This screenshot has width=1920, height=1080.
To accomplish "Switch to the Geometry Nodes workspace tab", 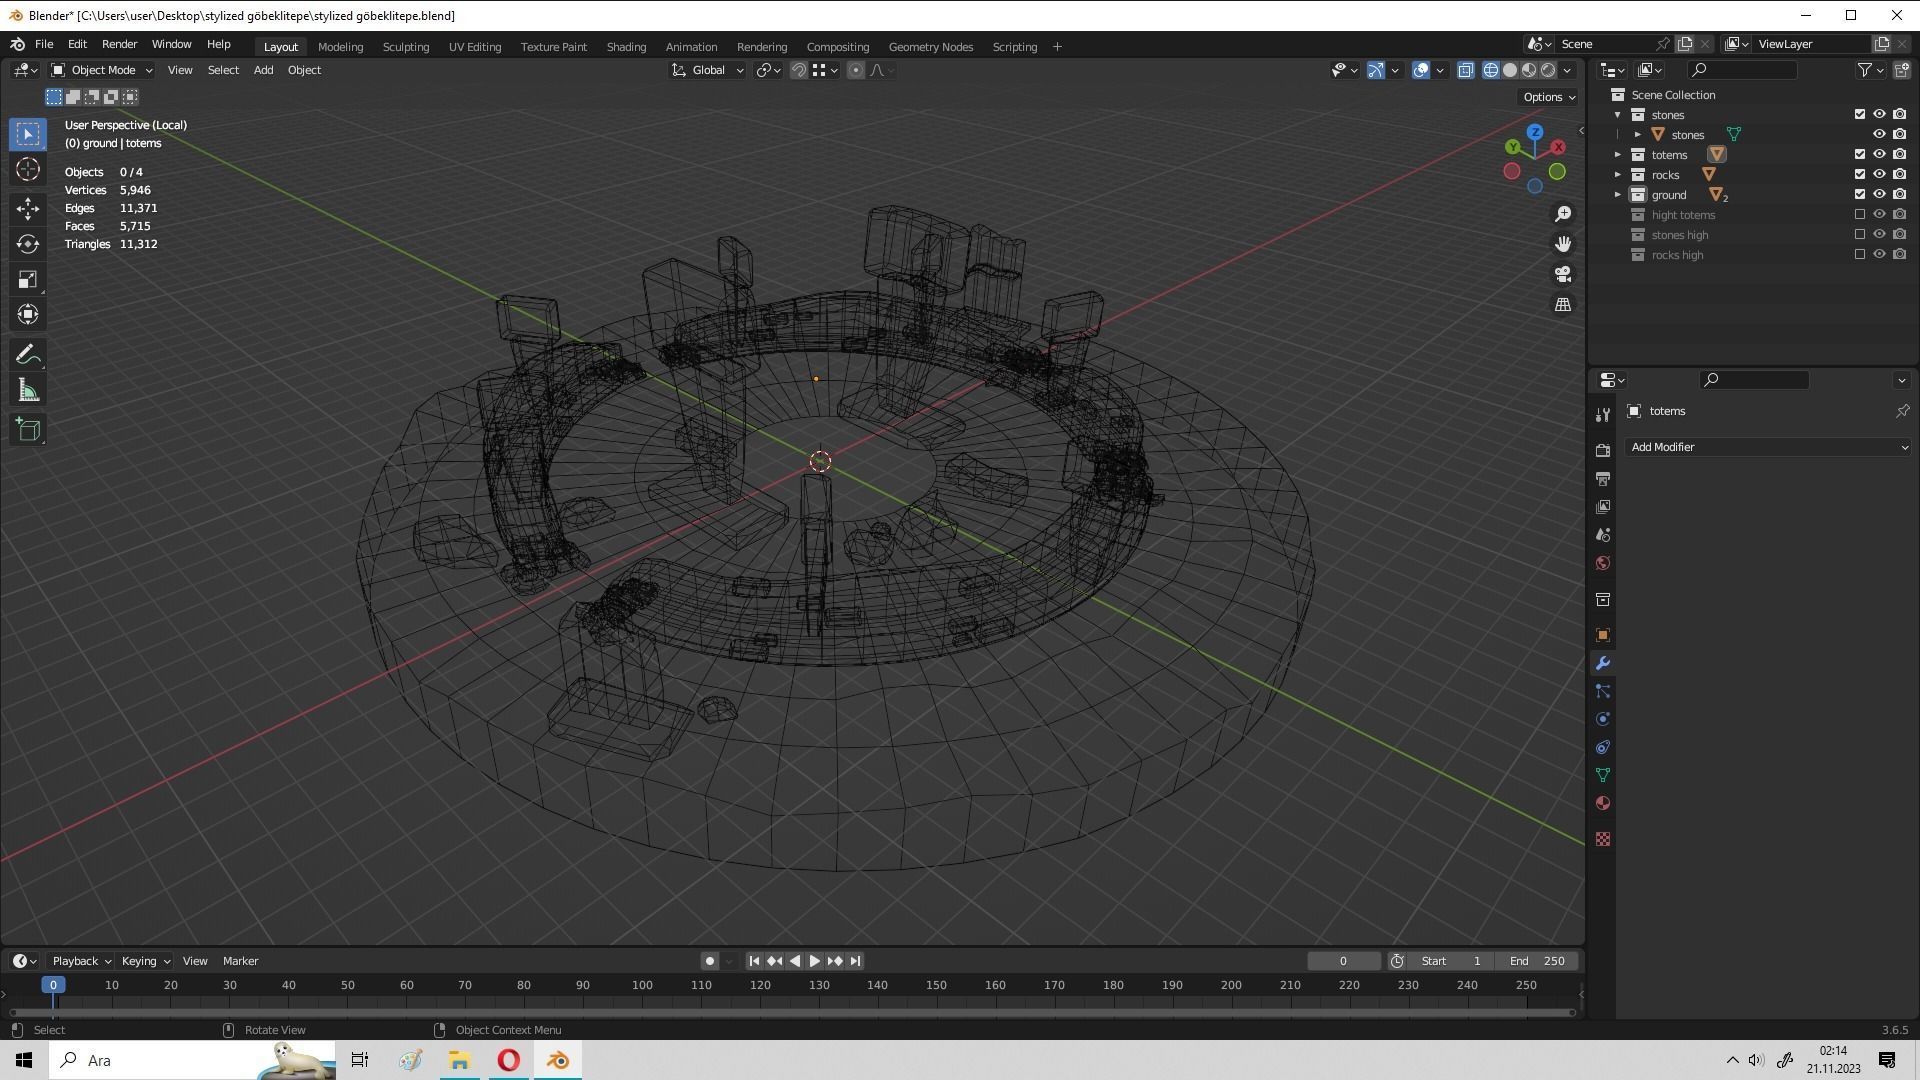I will [930, 47].
